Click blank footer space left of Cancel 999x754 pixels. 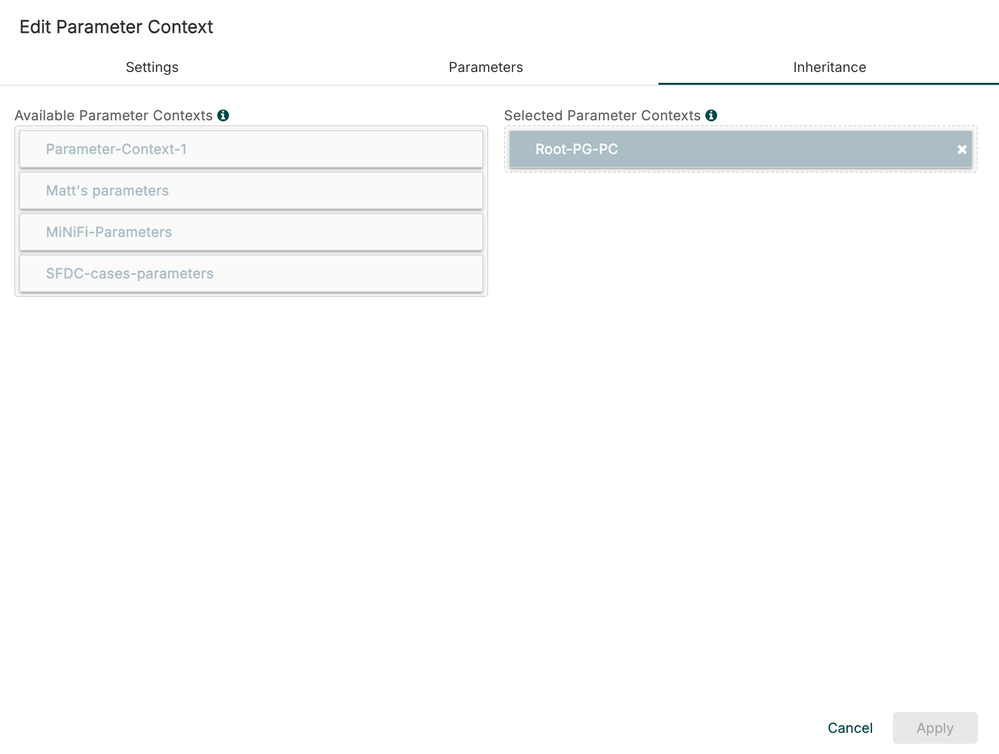click(x=400, y=728)
